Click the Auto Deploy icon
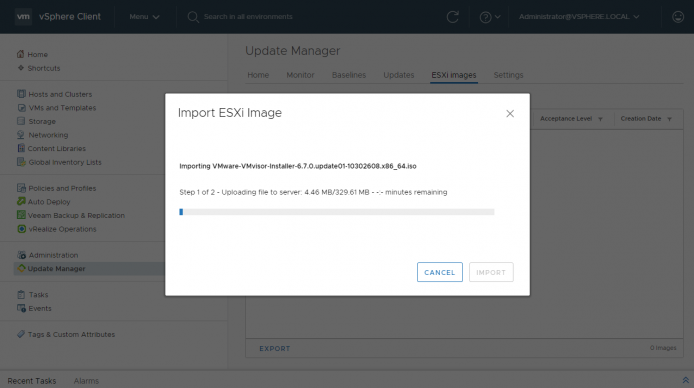The image size is (694, 388). coord(21,201)
